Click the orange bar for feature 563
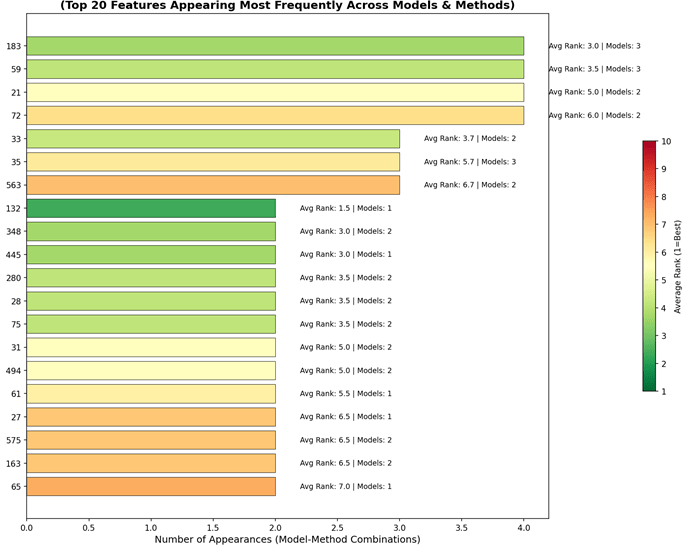 (x=213, y=185)
